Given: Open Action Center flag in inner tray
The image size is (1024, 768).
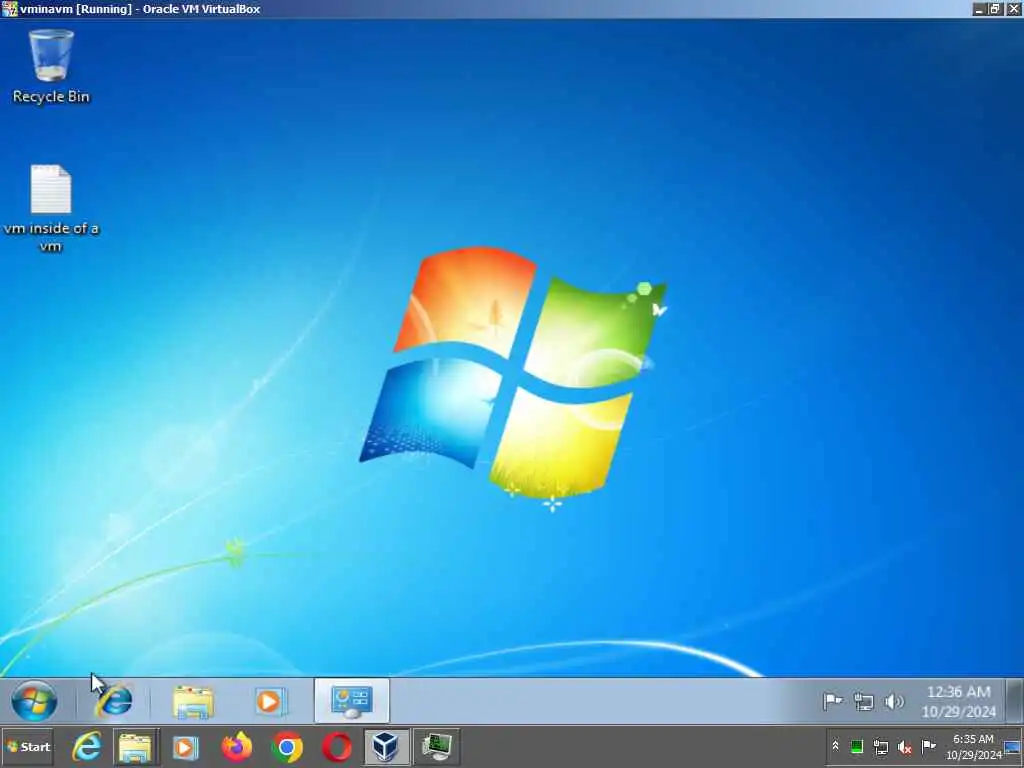Looking at the screenshot, I should pyautogui.click(x=832, y=701).
